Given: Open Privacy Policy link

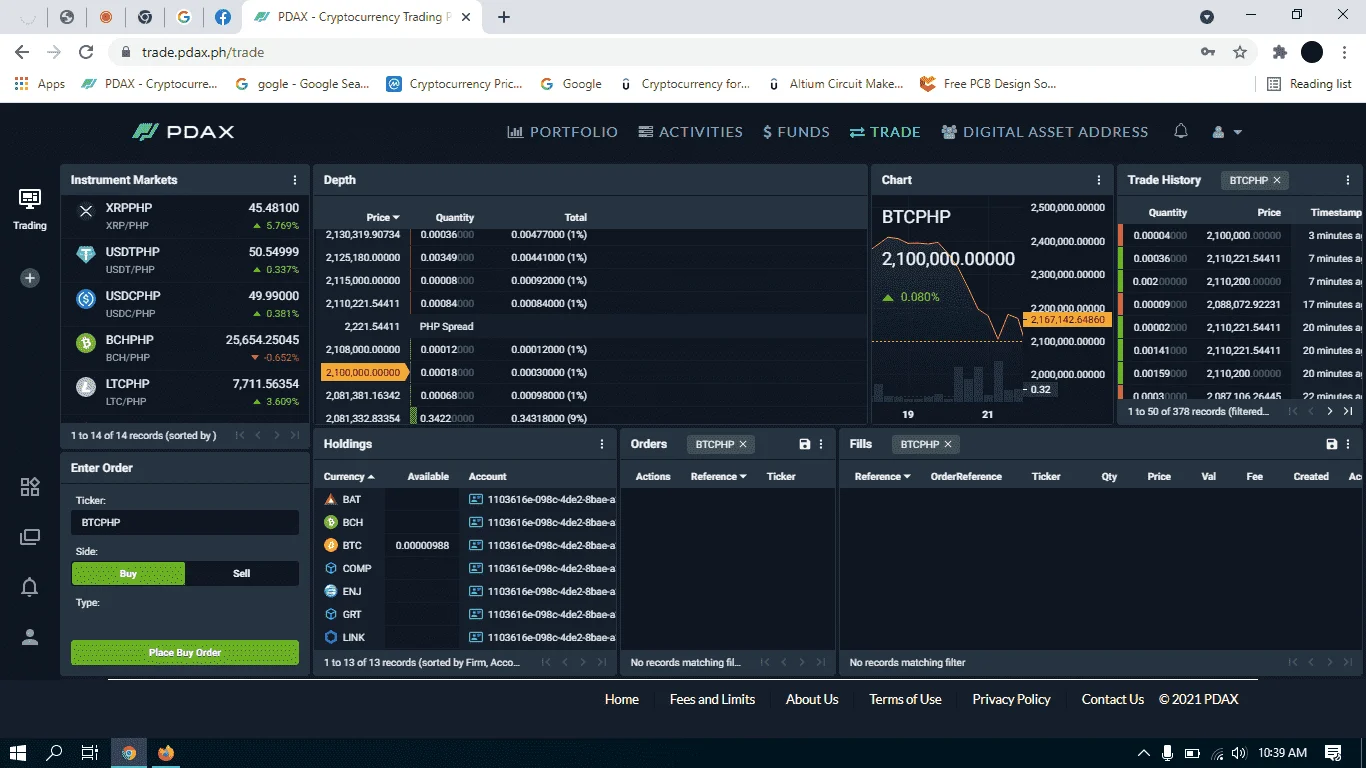Looking at the screenshot, I should [1011, 699].
